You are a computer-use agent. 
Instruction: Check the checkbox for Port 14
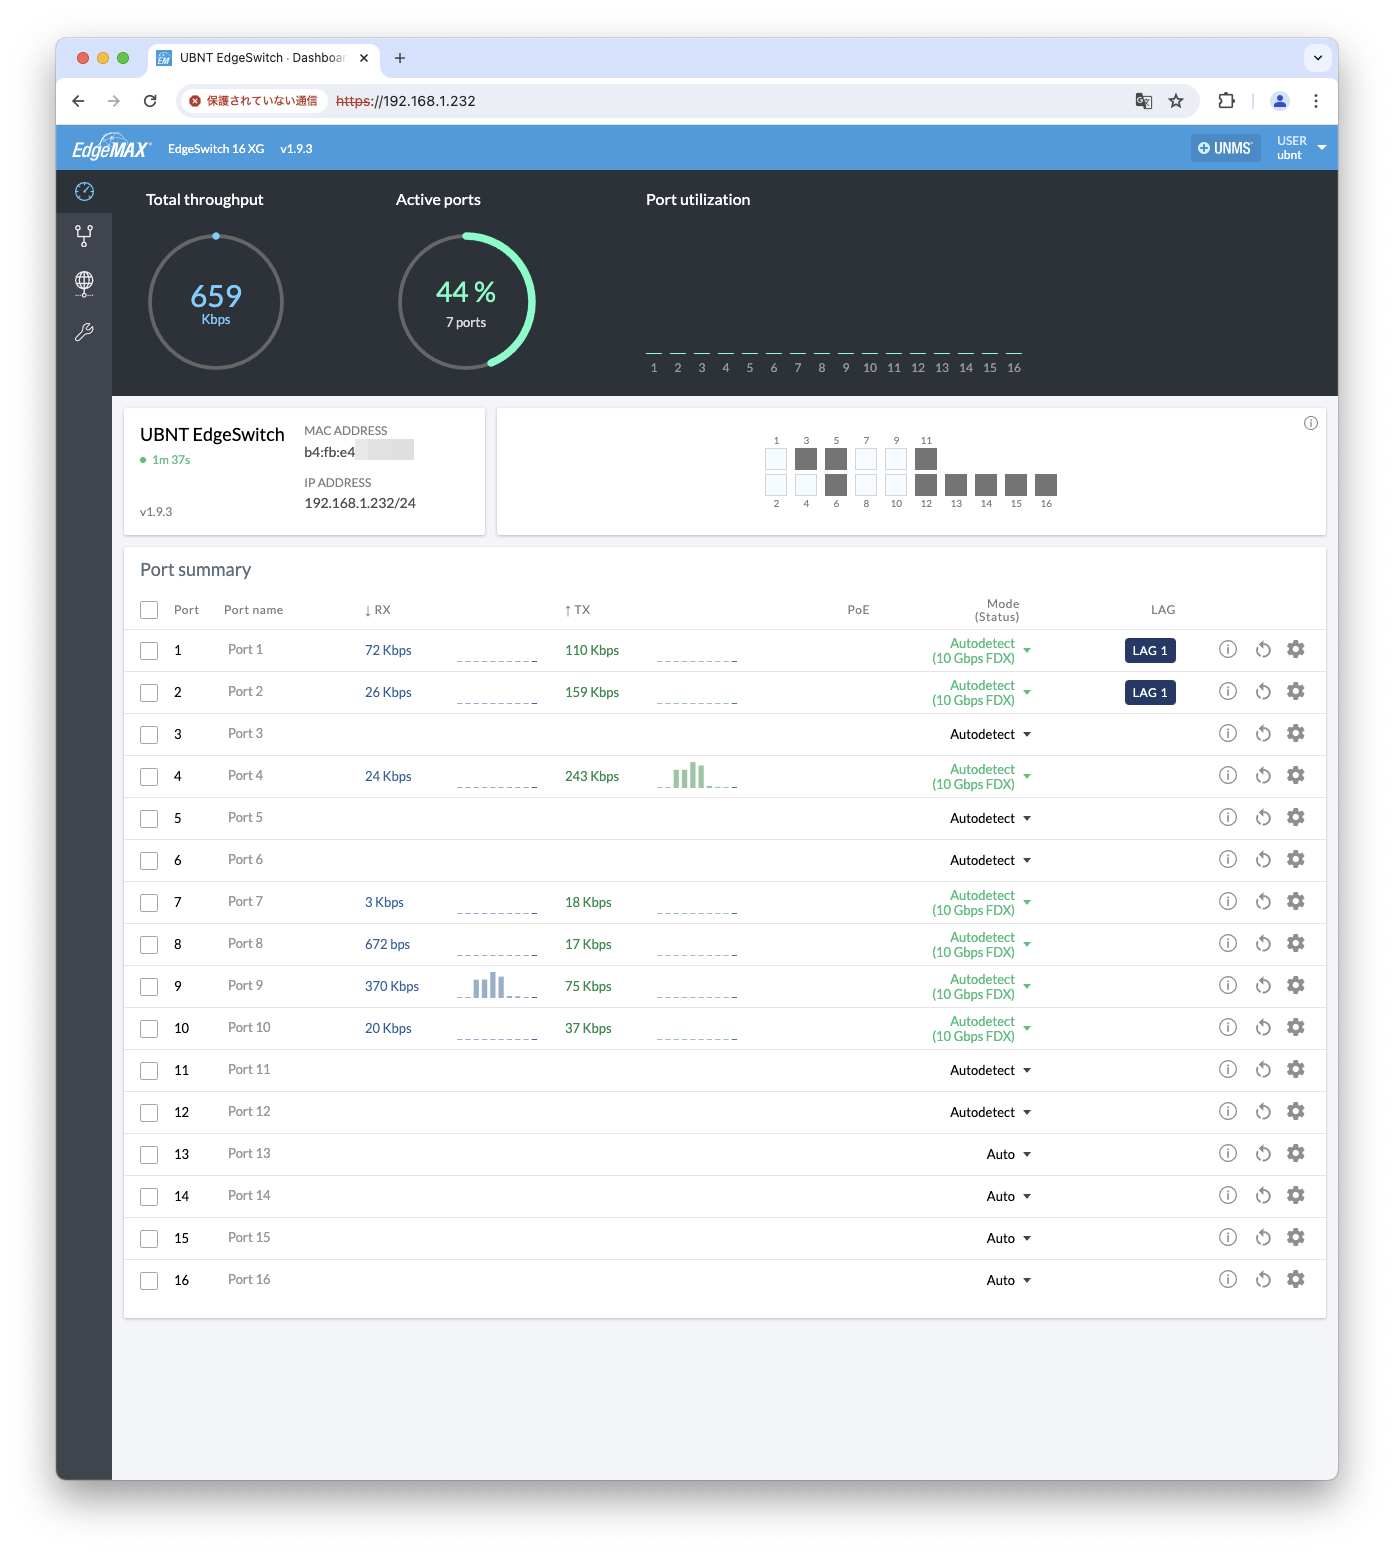point(149,1197)
